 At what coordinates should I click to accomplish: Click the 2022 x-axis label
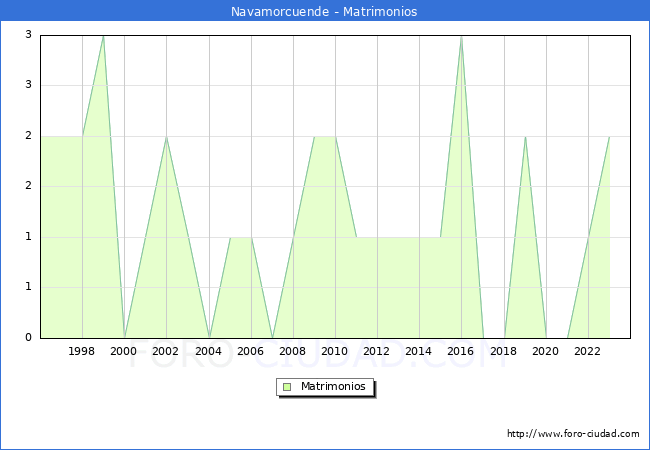pos(587,351)
